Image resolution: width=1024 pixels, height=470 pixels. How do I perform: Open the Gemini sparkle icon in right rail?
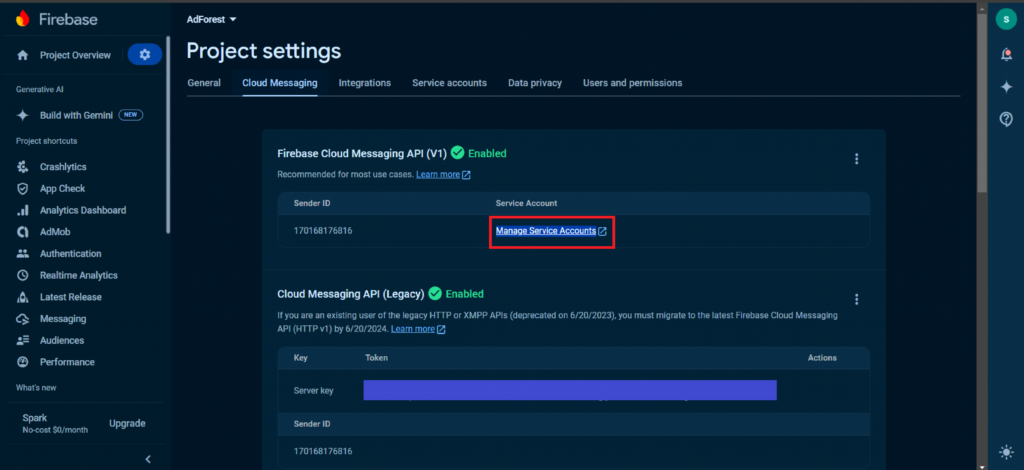click(1006, 87)
